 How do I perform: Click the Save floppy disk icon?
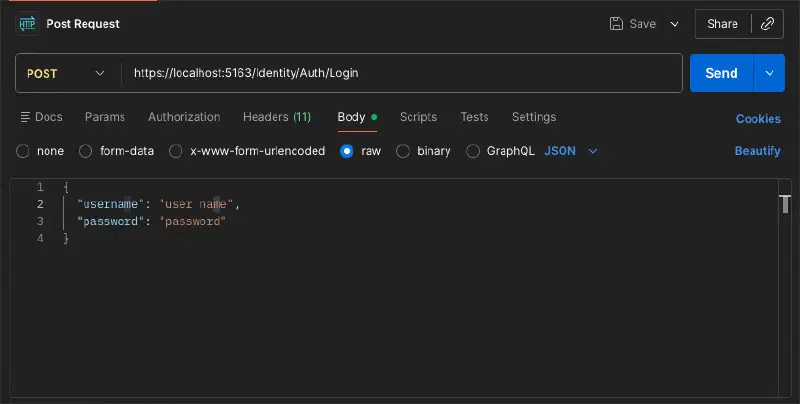(616, 23)
